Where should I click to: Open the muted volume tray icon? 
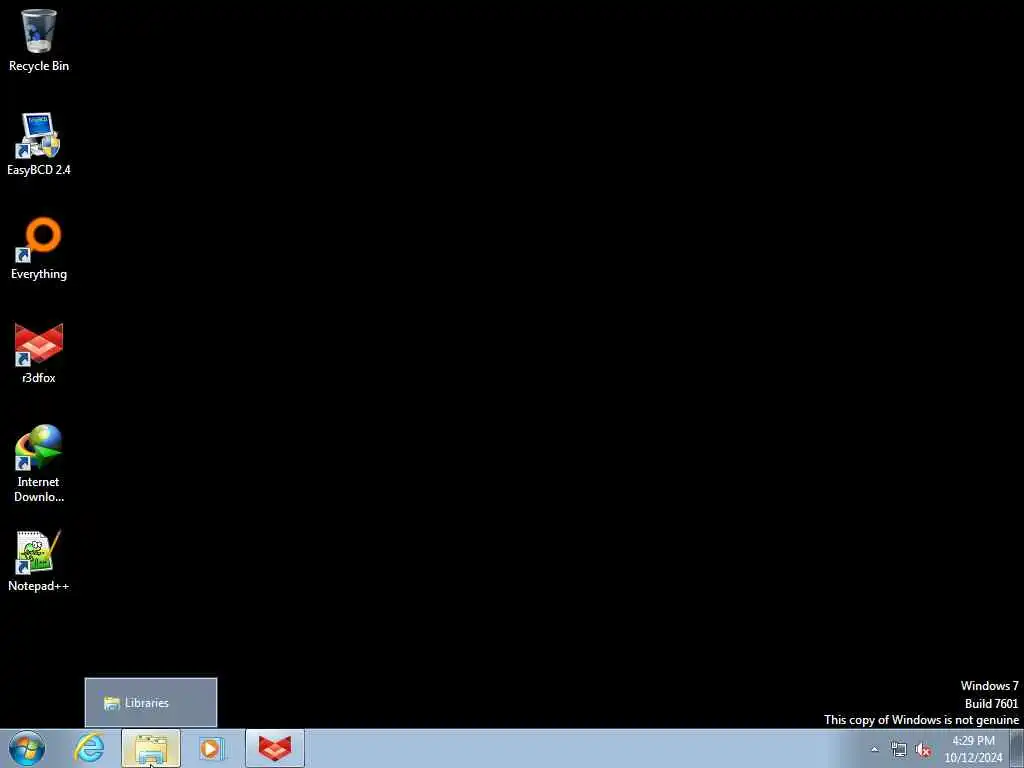click(x=923, y=750)
